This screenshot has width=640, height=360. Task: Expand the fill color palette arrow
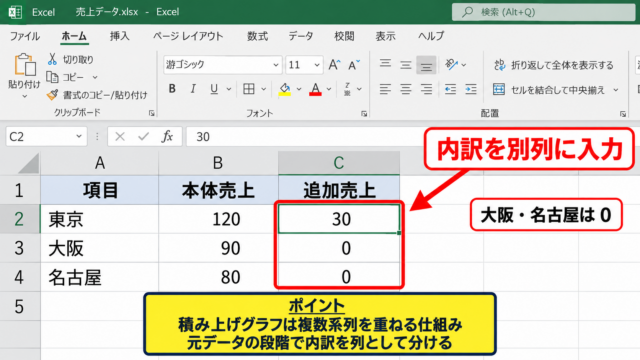point(299,89)
